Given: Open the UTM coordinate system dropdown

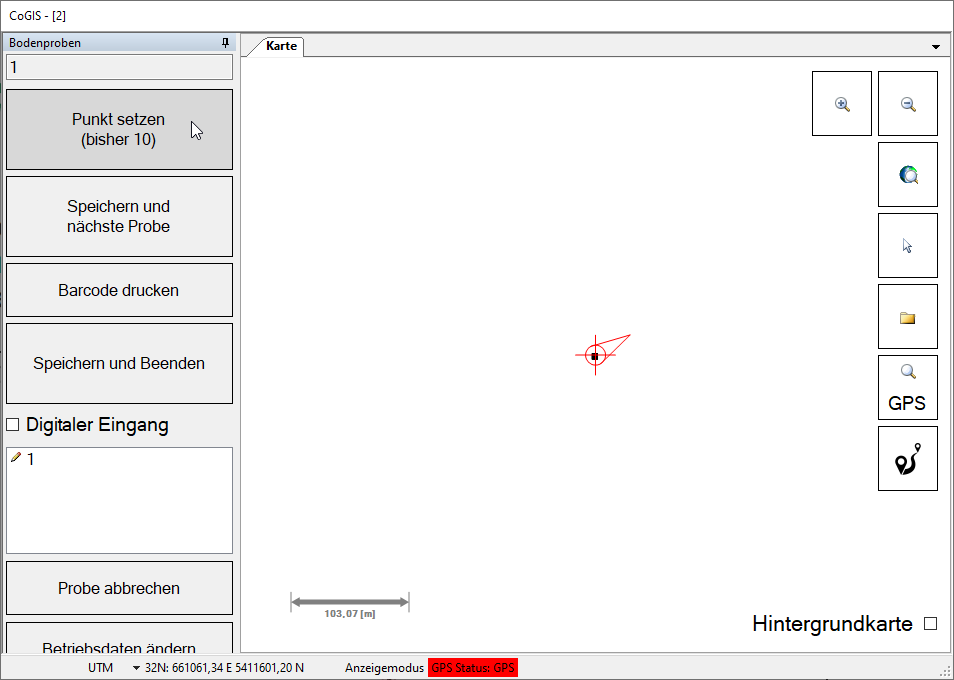Looking at the screenshot, I should click(135, 667).
